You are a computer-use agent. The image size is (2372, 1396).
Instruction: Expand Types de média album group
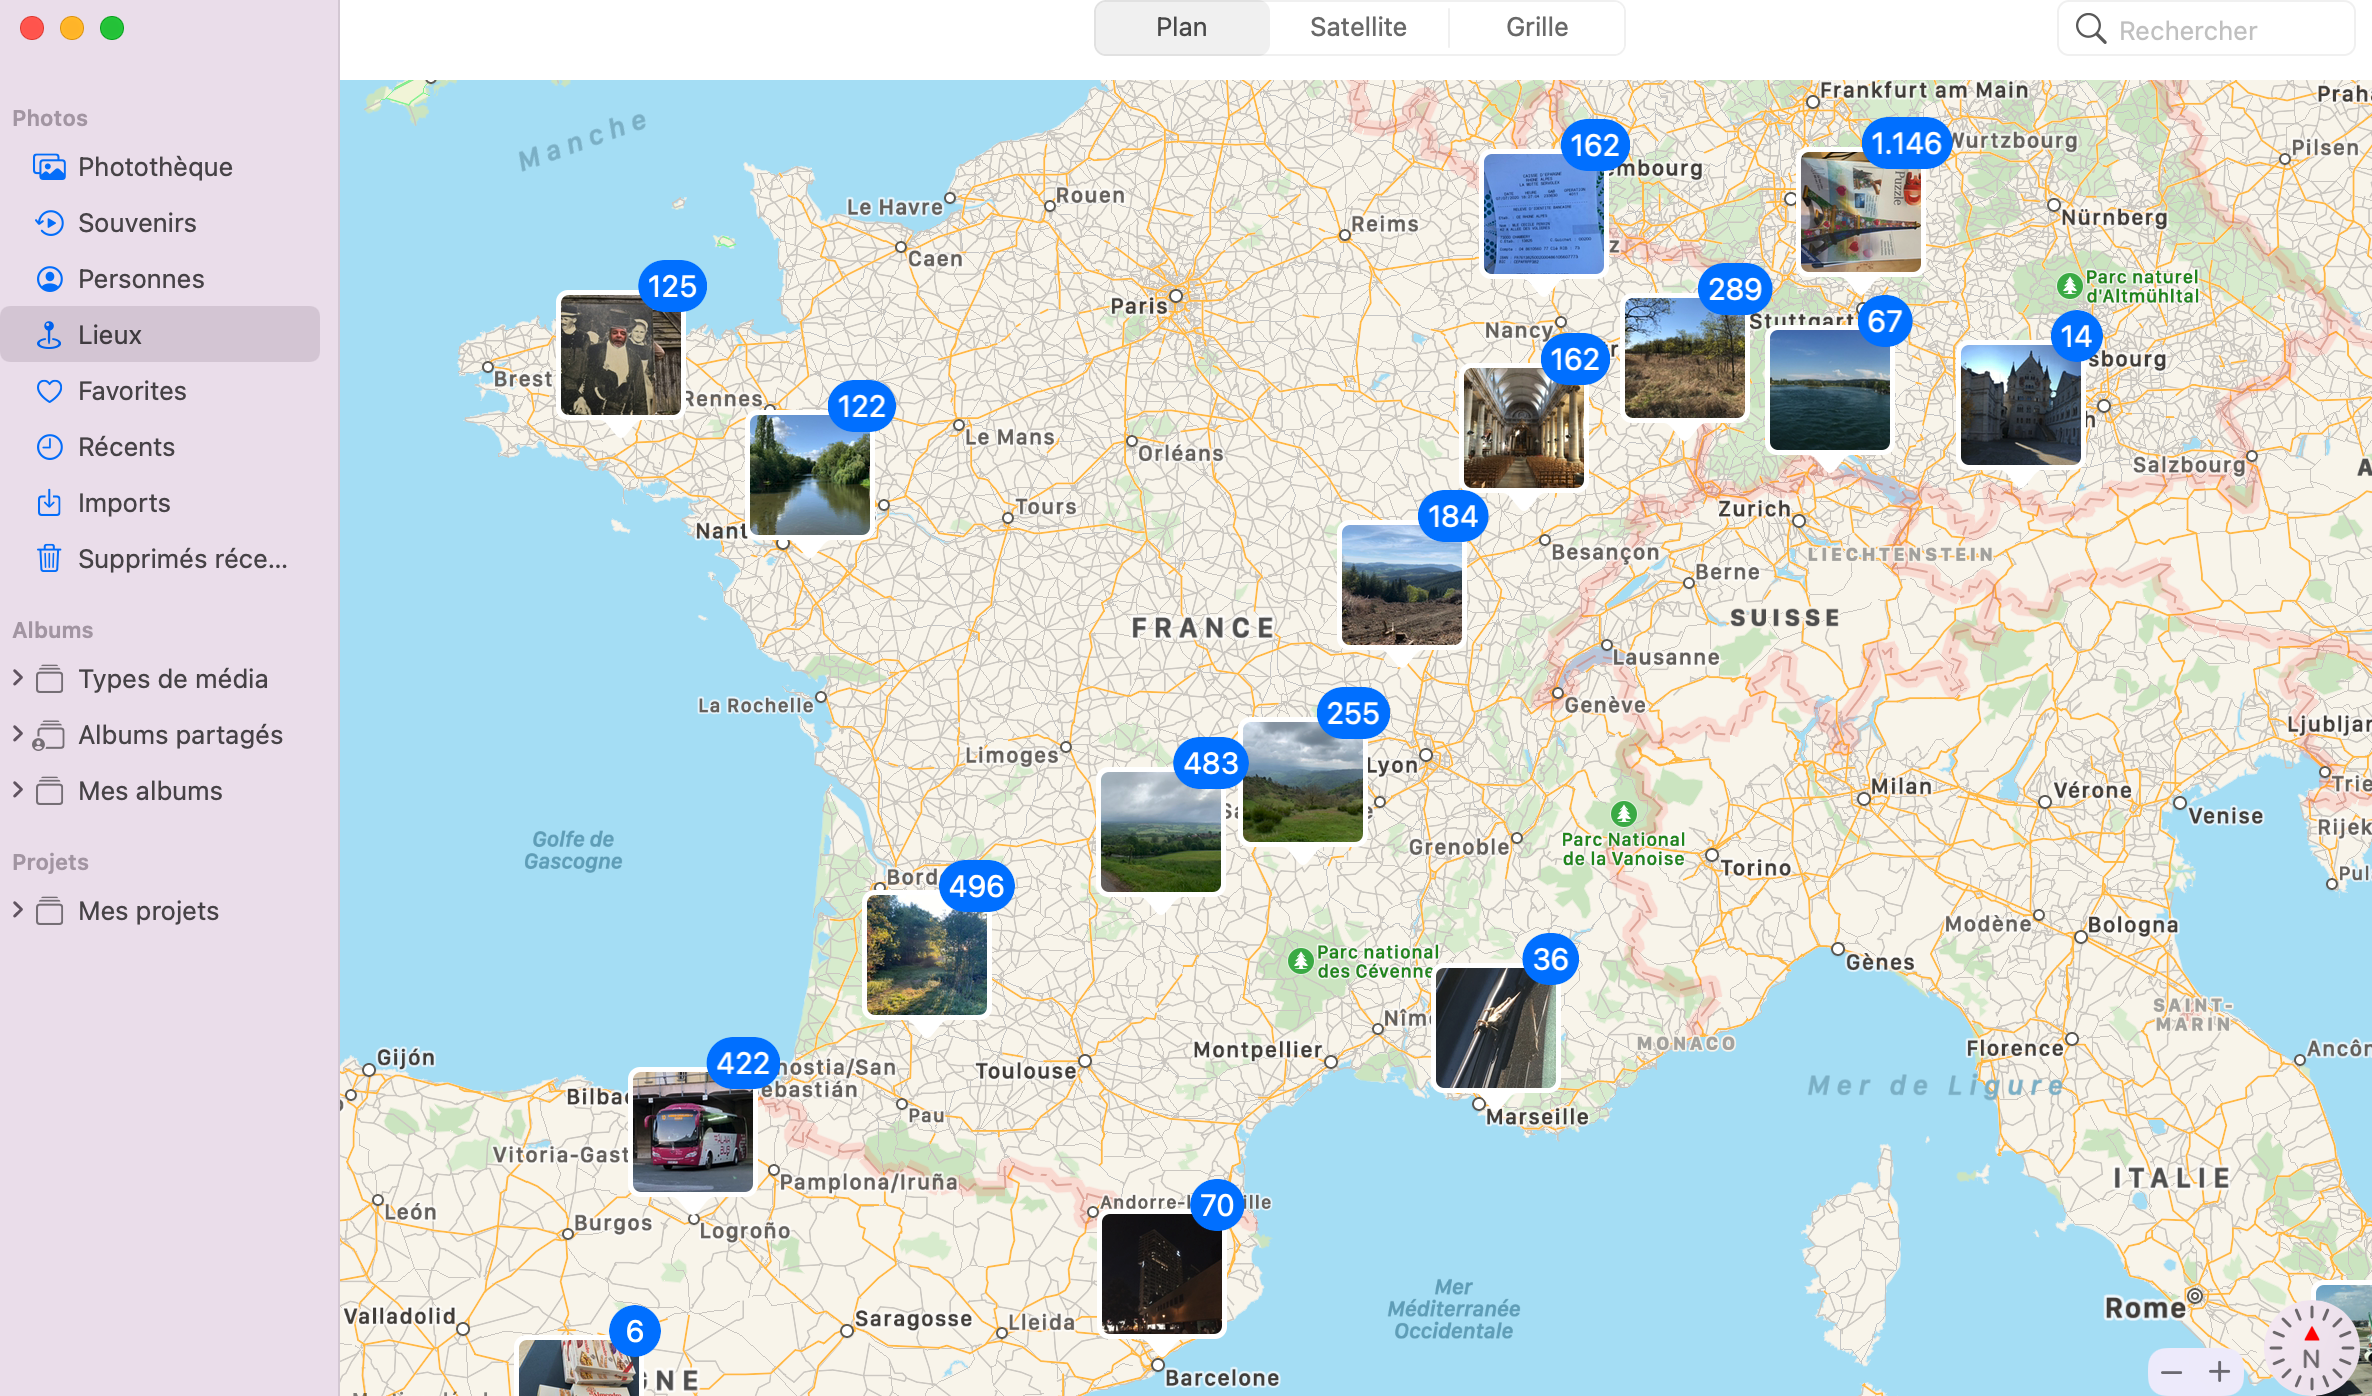coord(17,678)
